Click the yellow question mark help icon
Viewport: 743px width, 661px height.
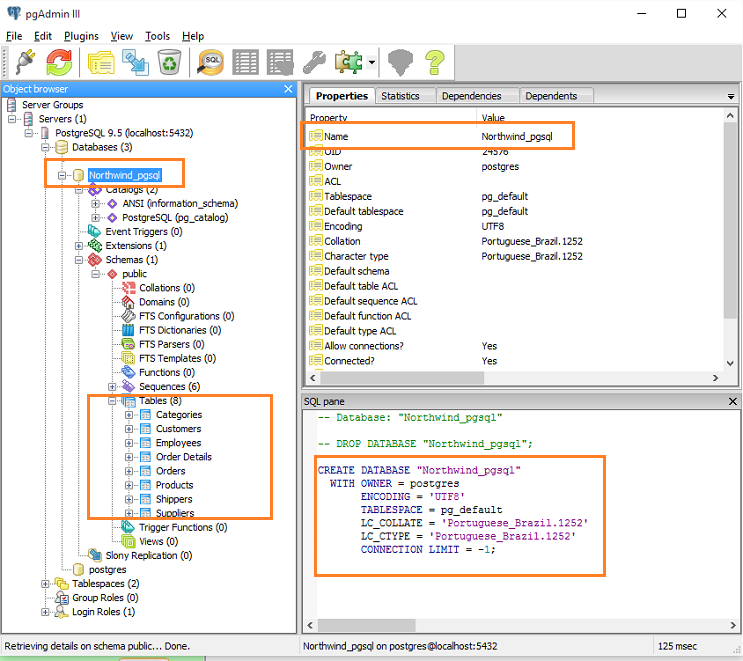tap(435, 62)
